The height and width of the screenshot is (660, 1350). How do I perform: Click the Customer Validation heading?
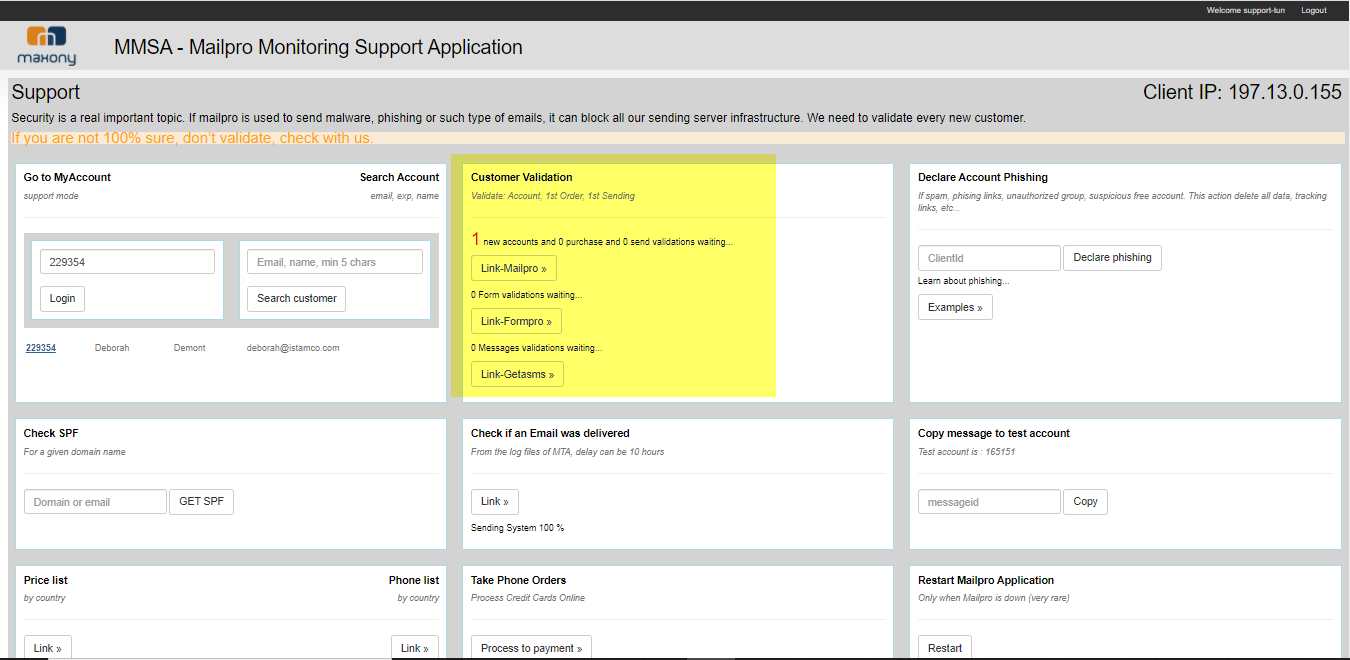[x=522, y=177]
